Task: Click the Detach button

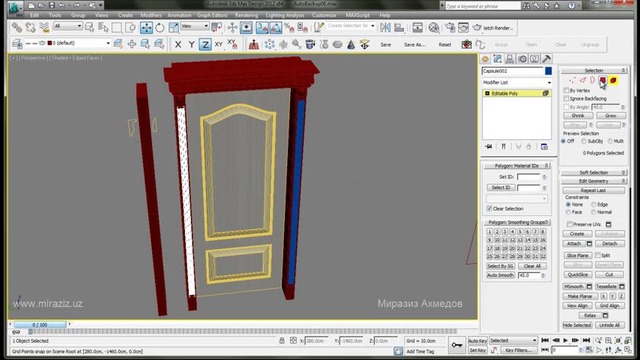Action: pos(609,244)
